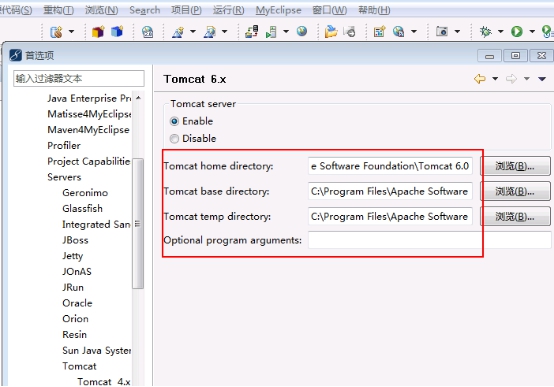Viewport: 554px width, 387px height.
Task: Select Glassfish server entry
Action: (x=82, y=209)
